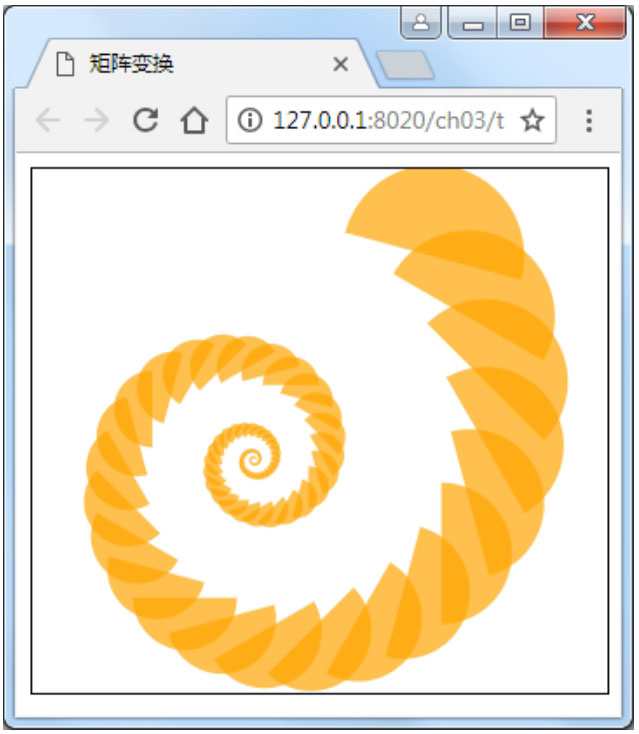The height and width of the screenshot is (734, 639).
Task: Go to the home page icon
Action: click(x=194, y=120)
